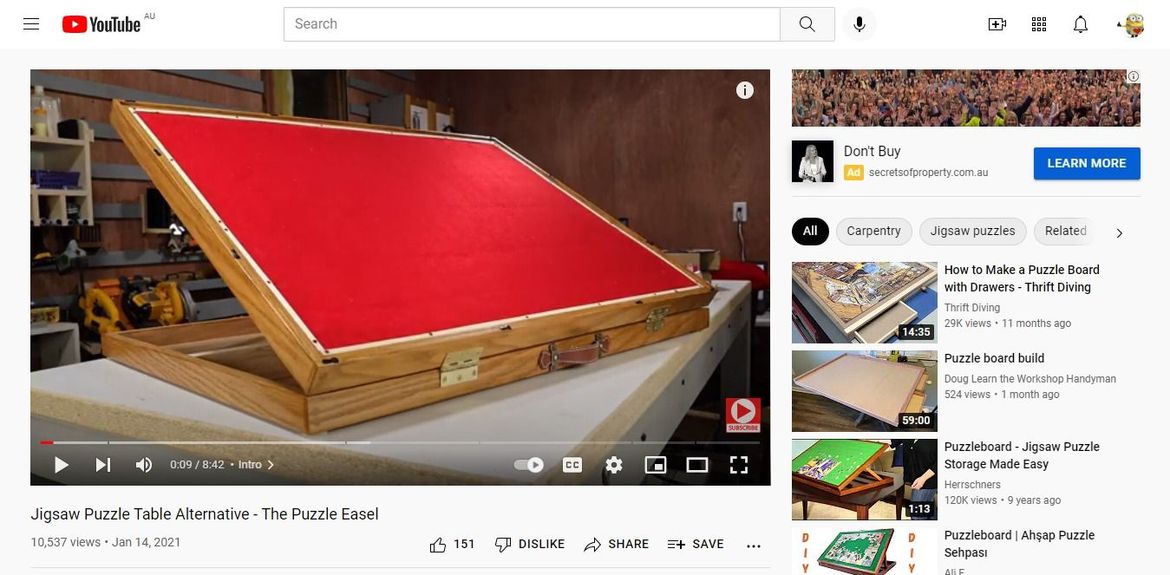Open the notifications bell
Image resolution: width=1170 pixels, height=575 pixels.
click(1080, 24)
